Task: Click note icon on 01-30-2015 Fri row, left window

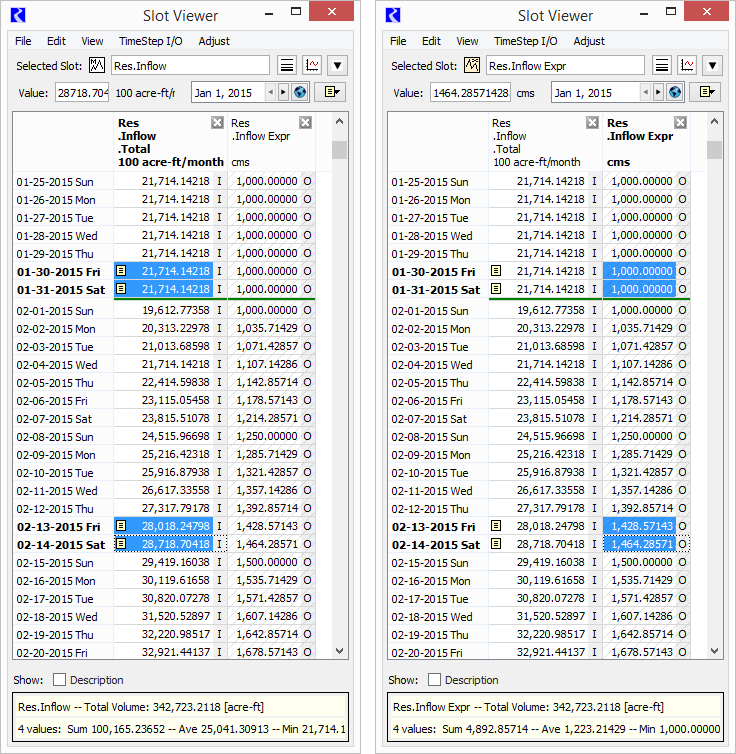Action: point(121,271)
